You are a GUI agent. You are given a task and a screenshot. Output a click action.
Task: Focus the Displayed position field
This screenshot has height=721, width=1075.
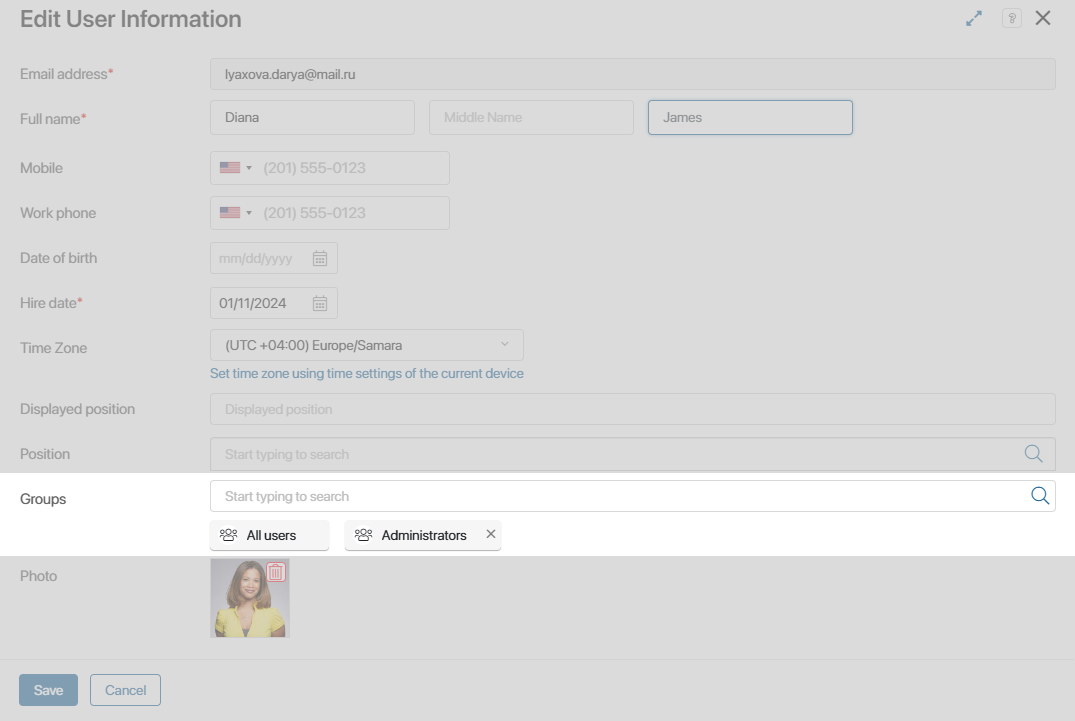click(x=633, y=409)
